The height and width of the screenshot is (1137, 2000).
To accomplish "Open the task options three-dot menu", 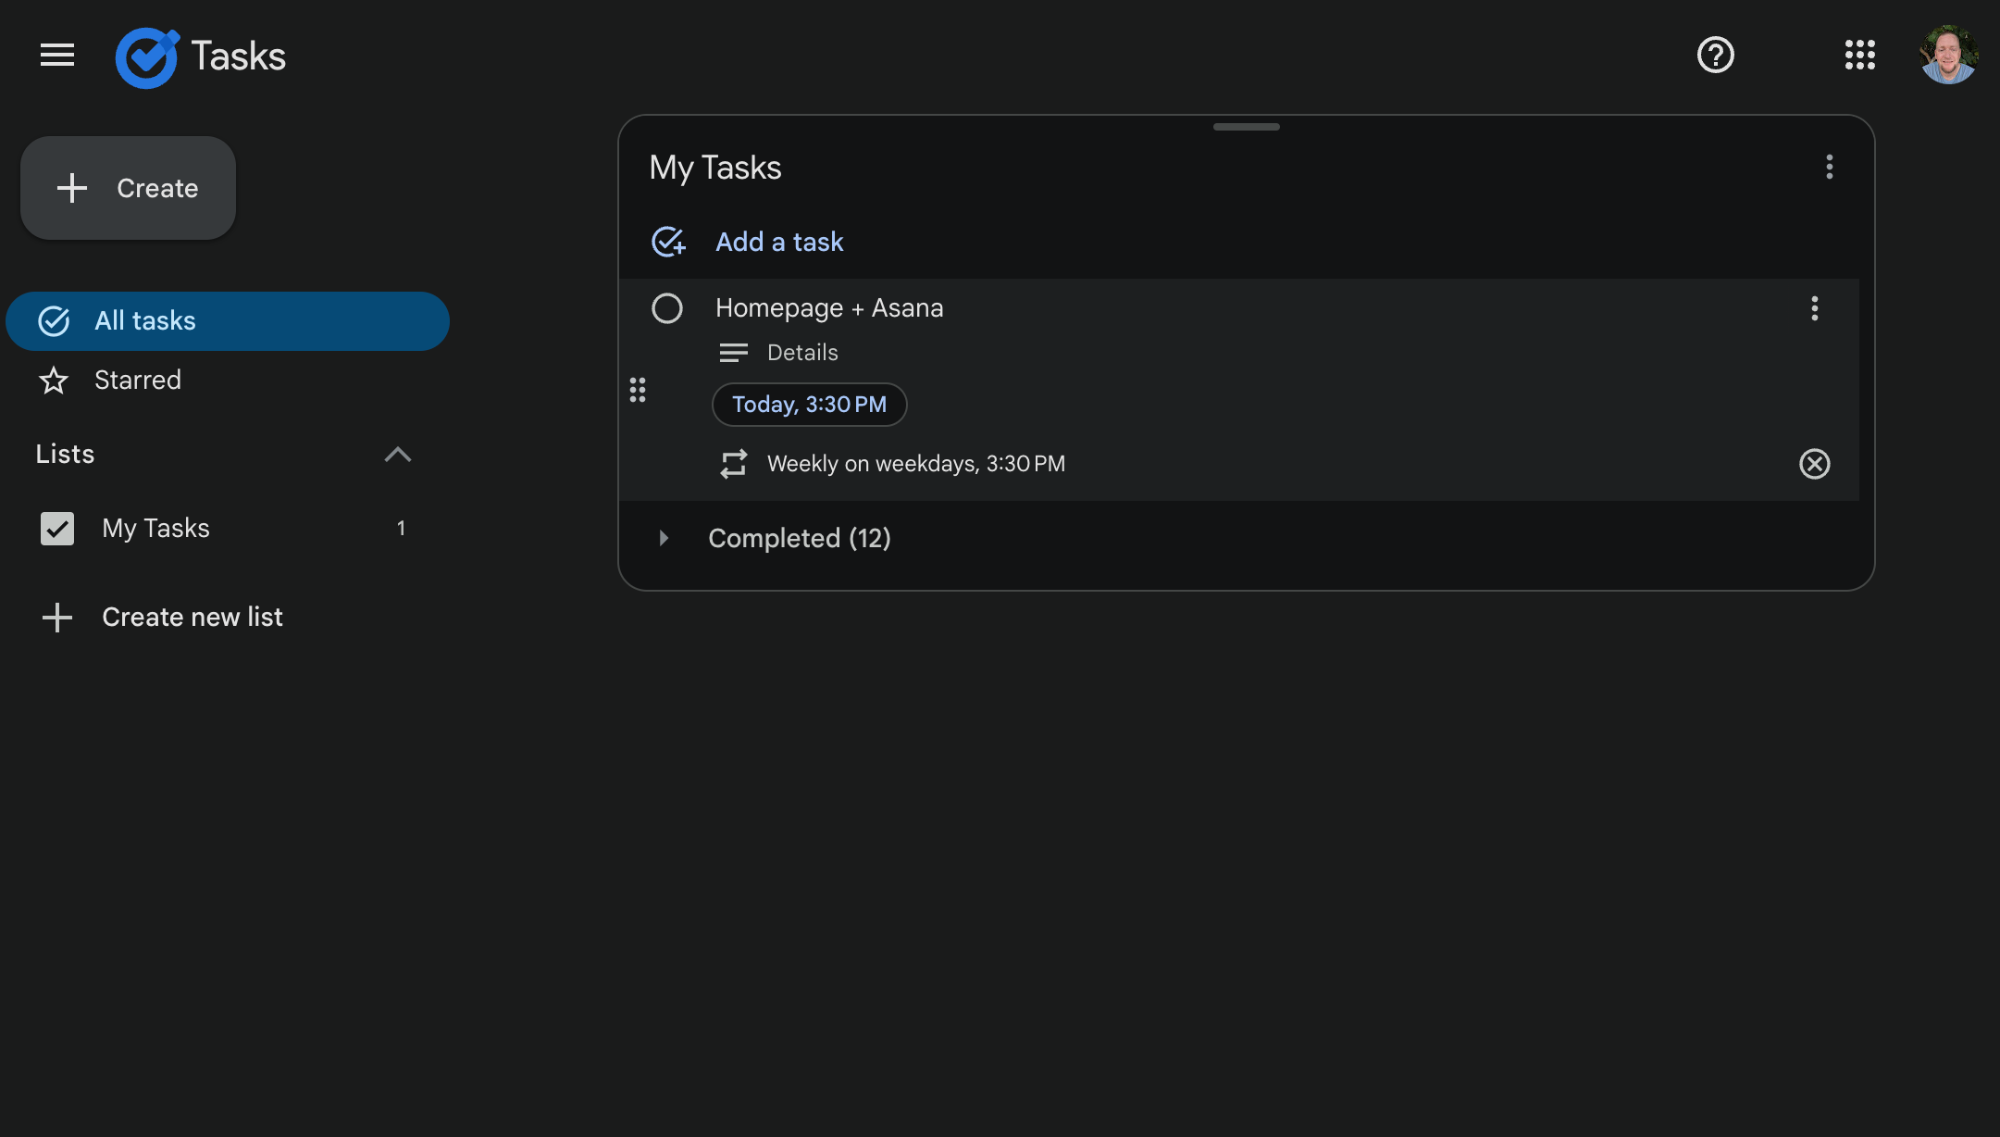I will [x=1814, y=309].
